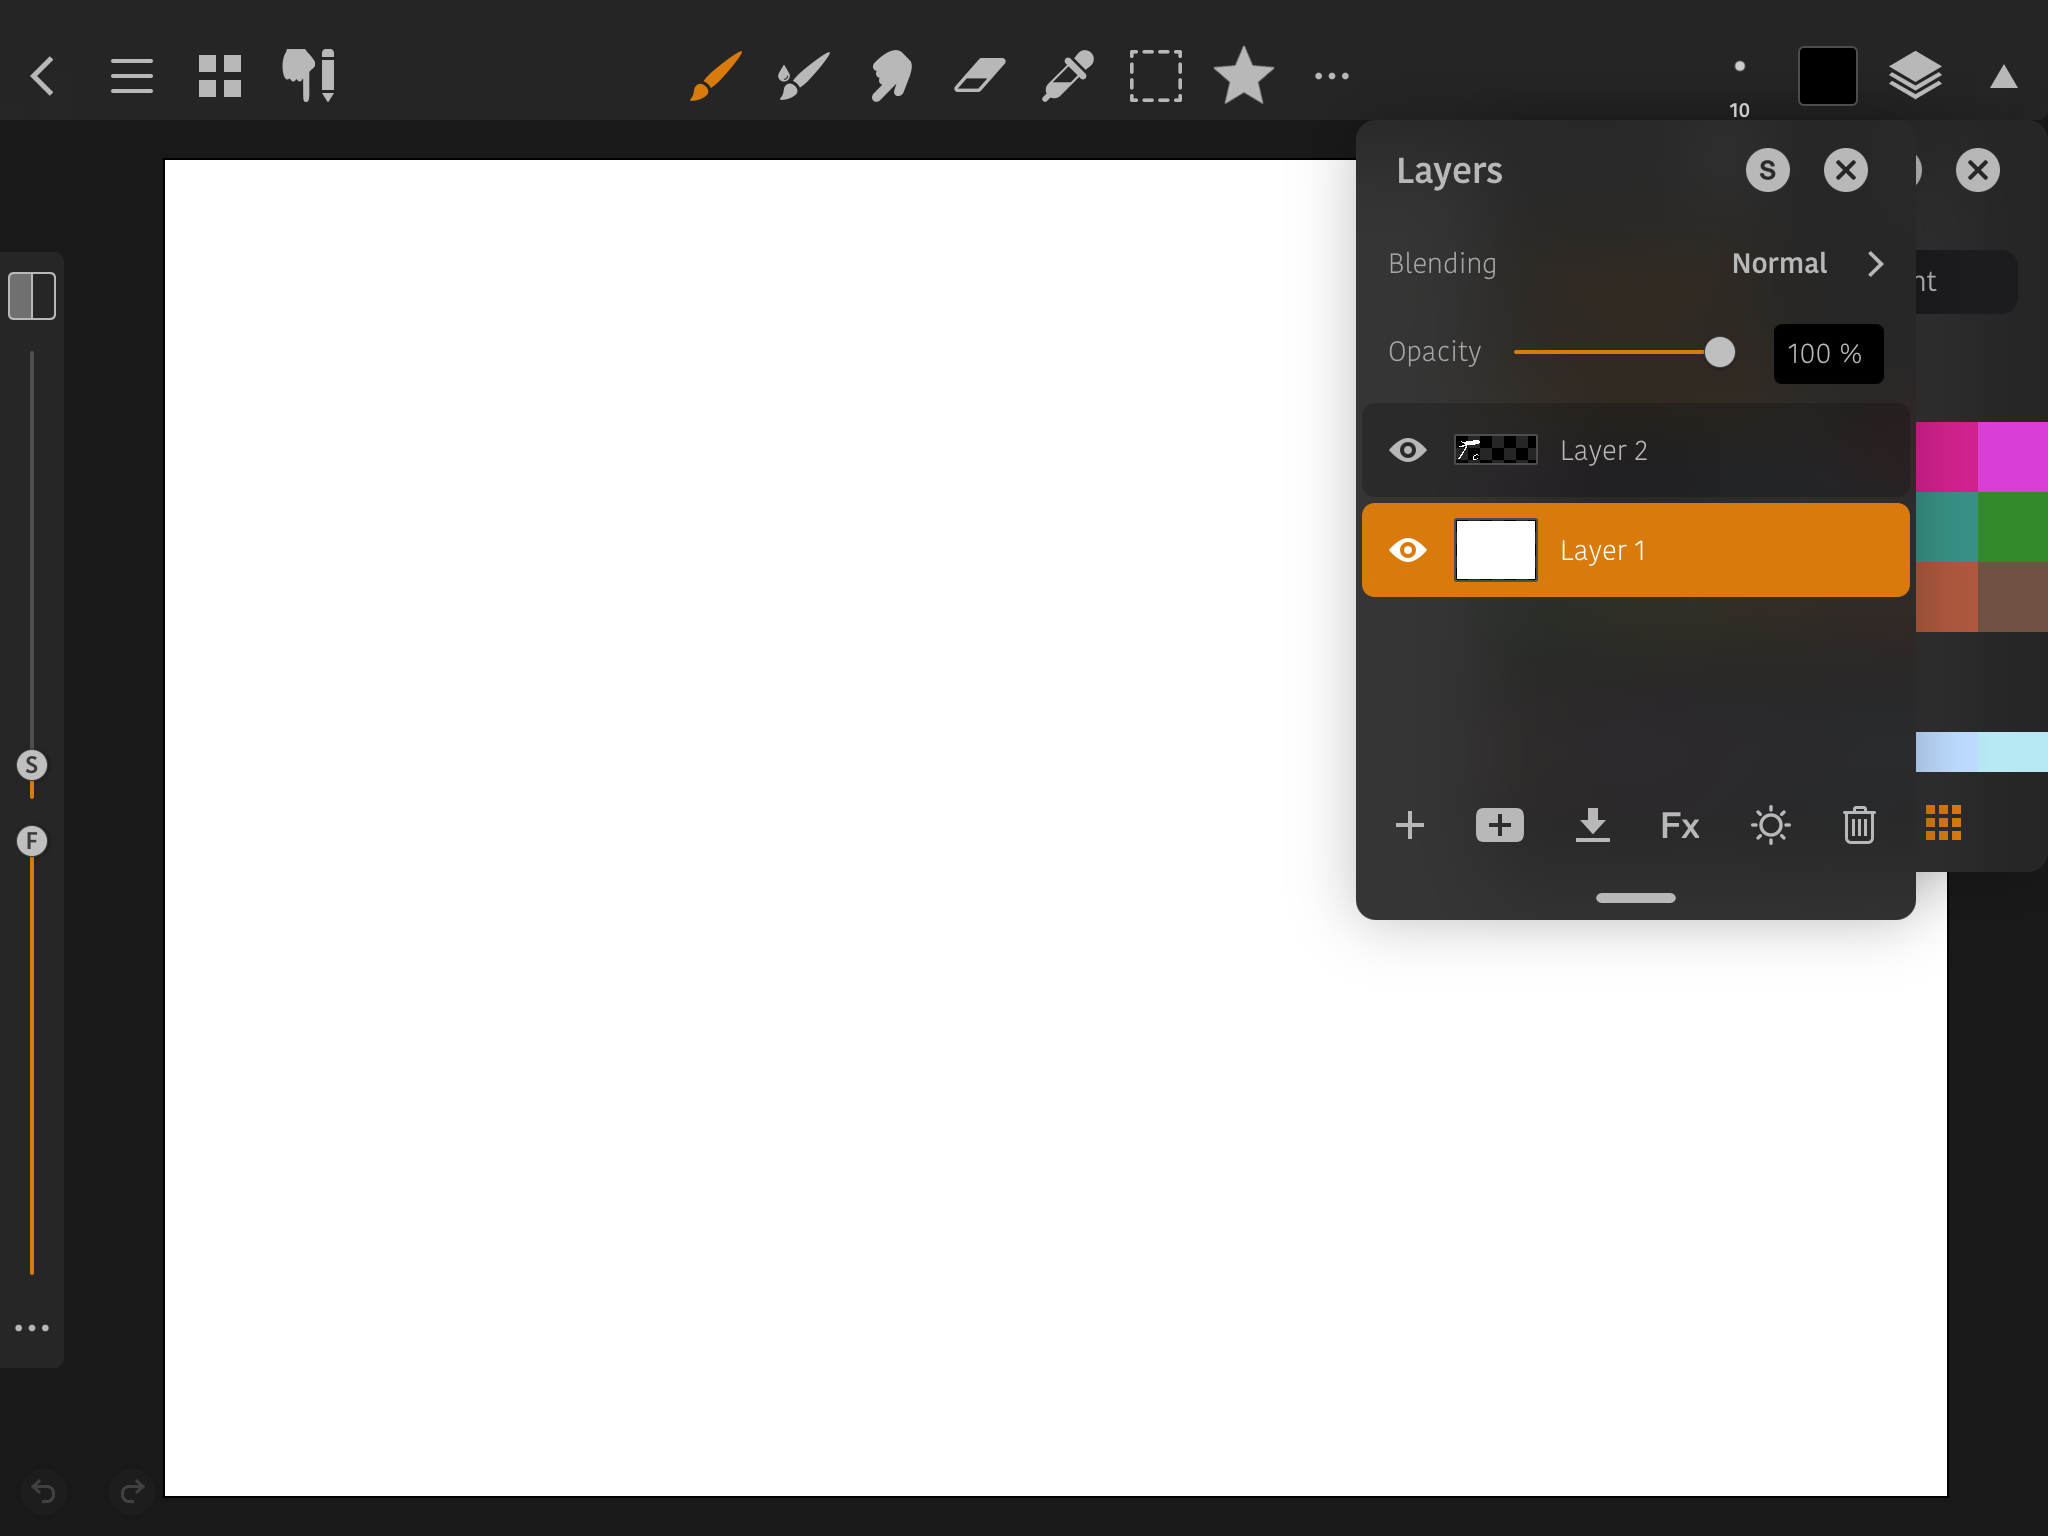Viewport: 2048px width, 1536px height.
Task: Hide Layer 2 using eye icon
Action: (x=1408, y=450)
